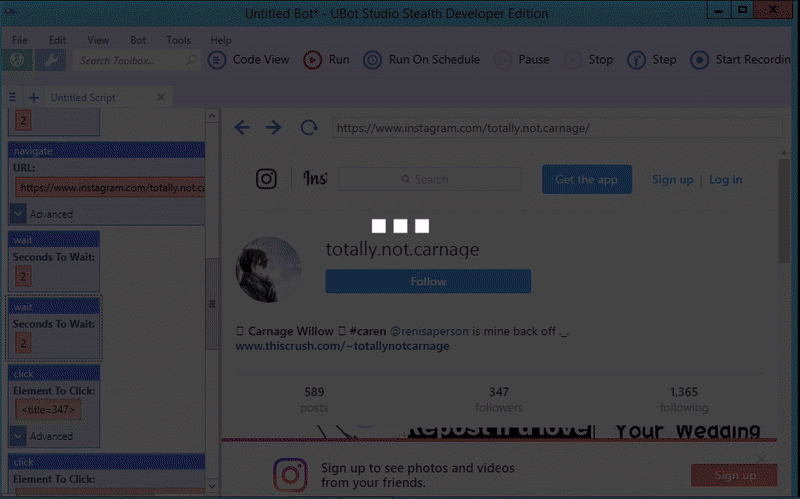Open the Instagram Sign up link
The image size is (800, 499).
(672, 180)
